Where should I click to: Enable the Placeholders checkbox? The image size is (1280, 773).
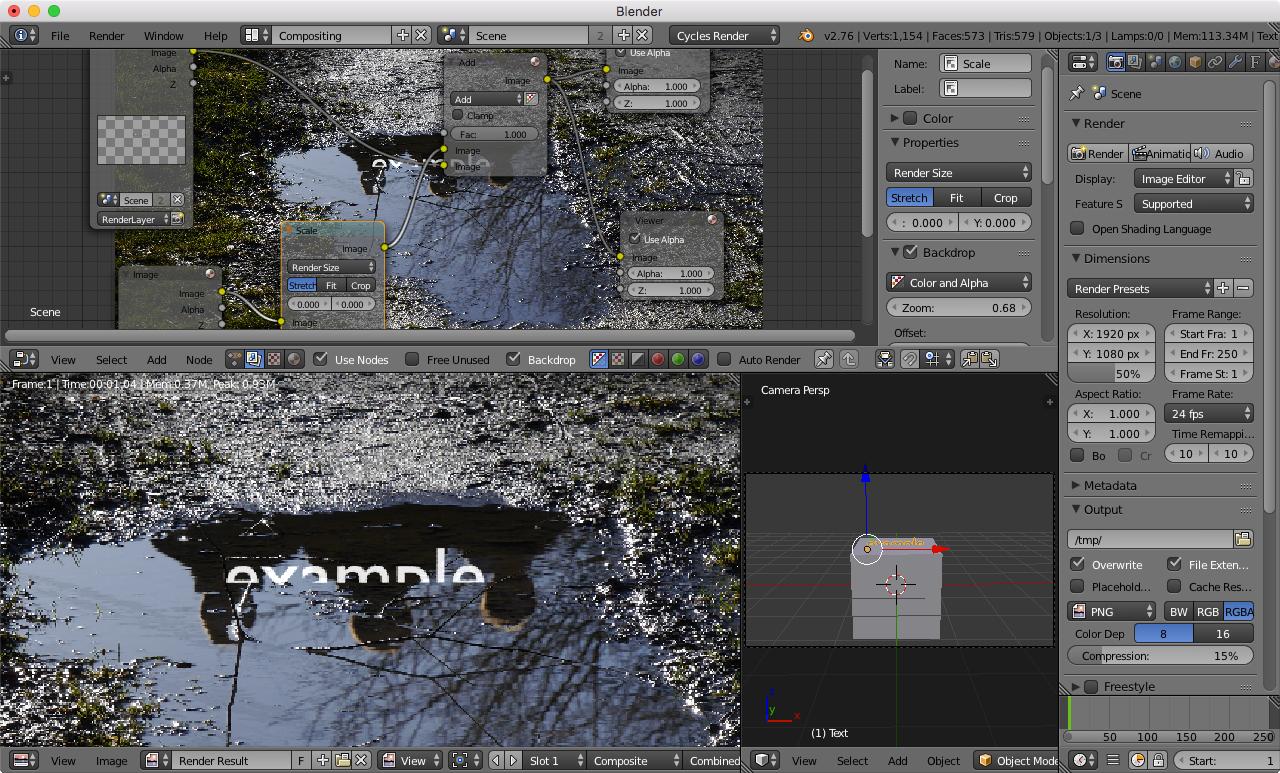(x=1077, y=586)
